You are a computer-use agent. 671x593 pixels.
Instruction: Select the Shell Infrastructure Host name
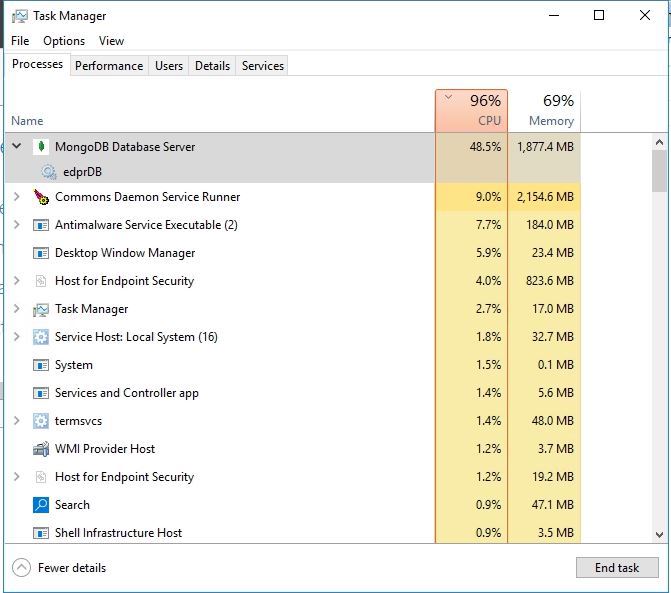pyautogui.click(x=119, y=533)
